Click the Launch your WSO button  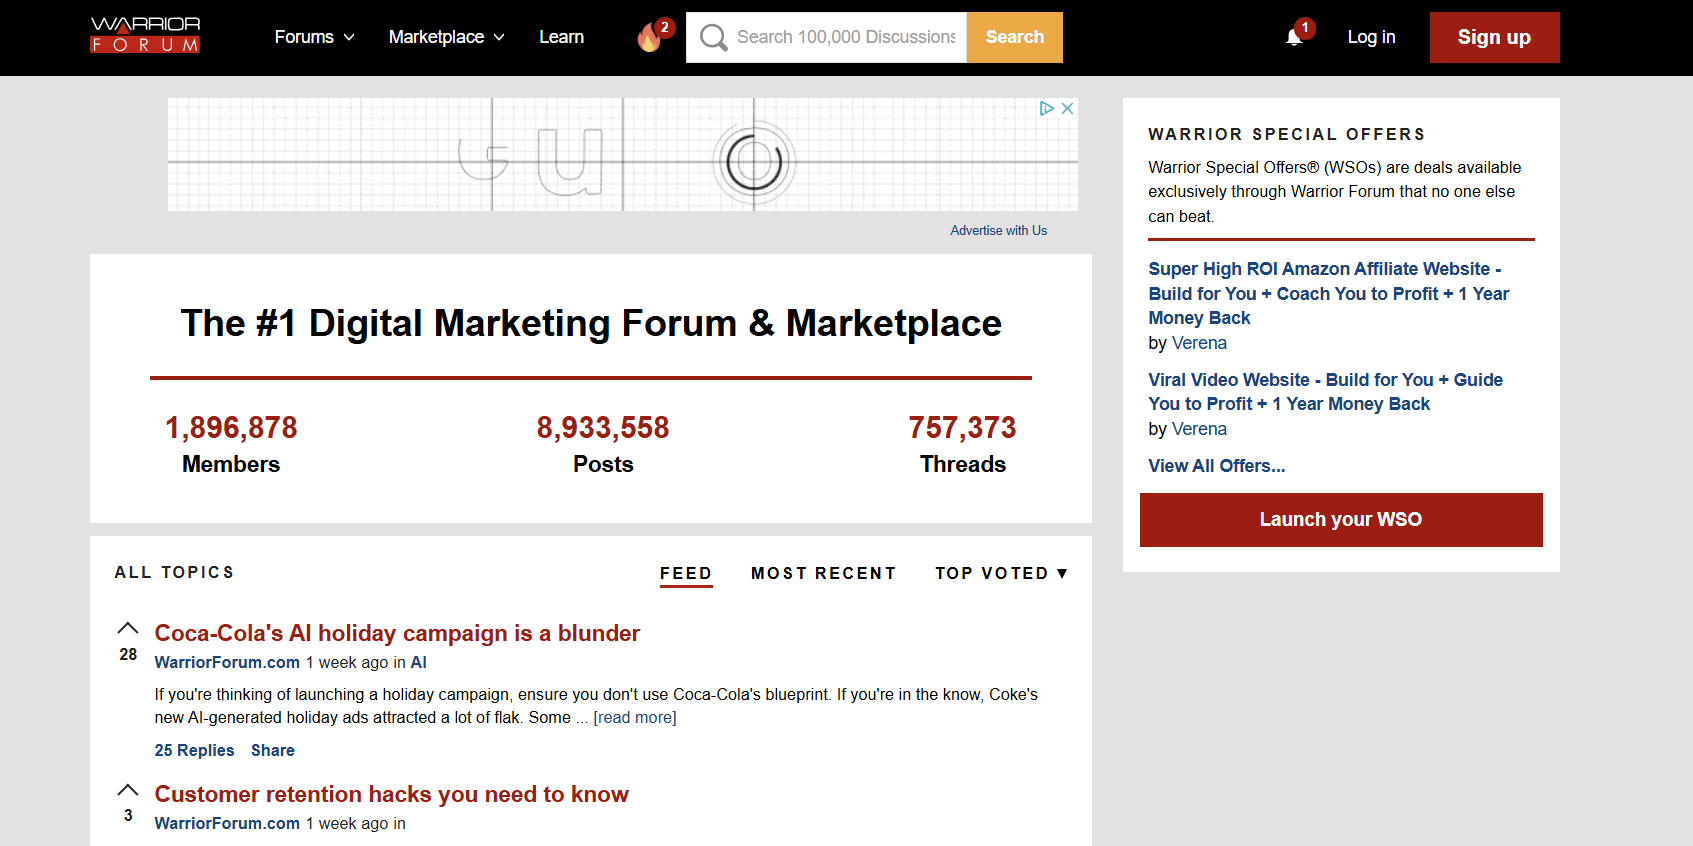[x=1341, y=519]
